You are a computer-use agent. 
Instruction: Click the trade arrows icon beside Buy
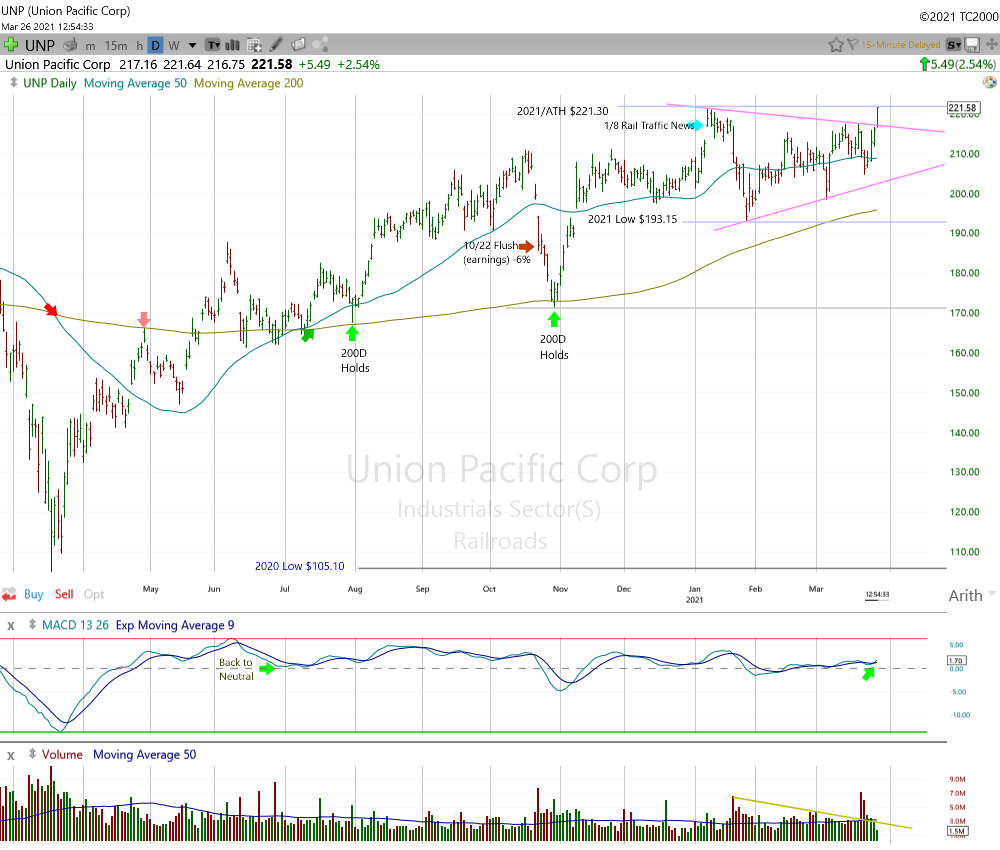[x=9, y=595]
